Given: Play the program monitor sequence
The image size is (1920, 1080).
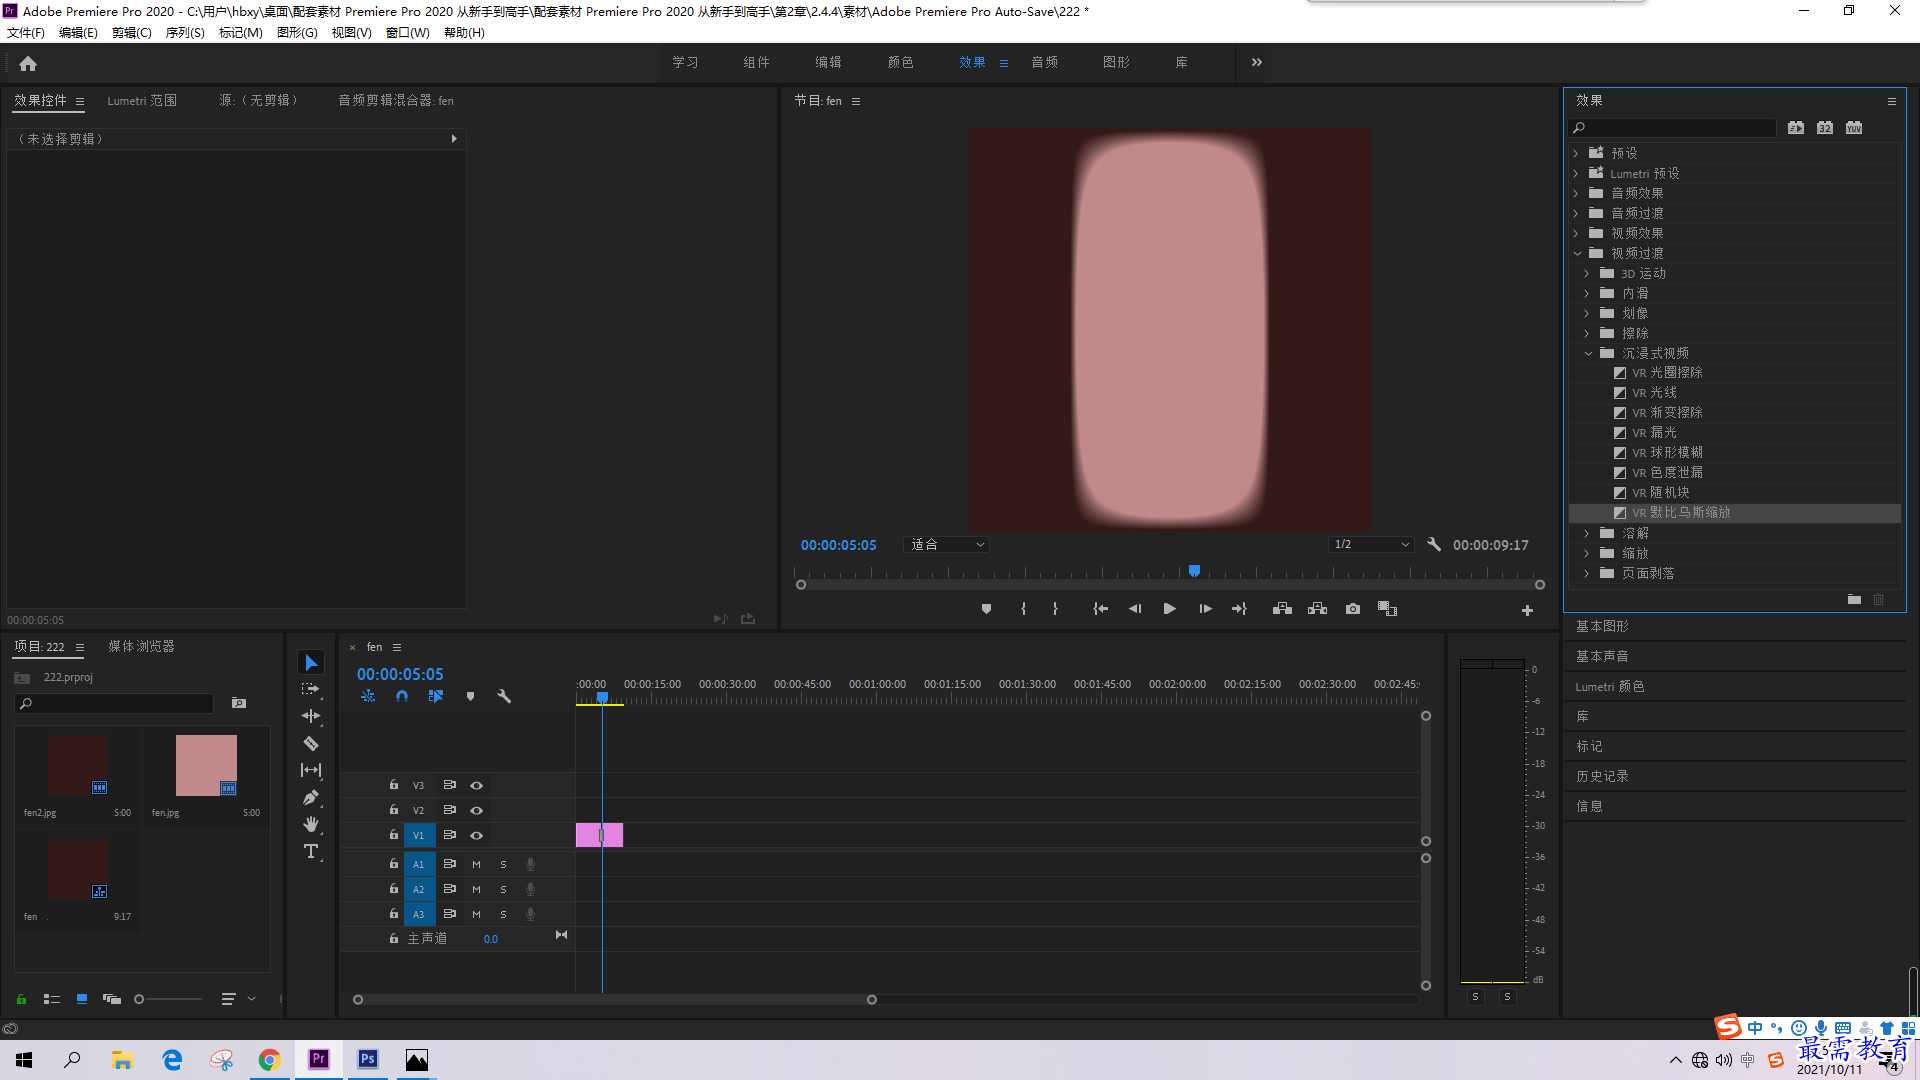Looking at the screenshot, I should click(x=1169, y=609).
